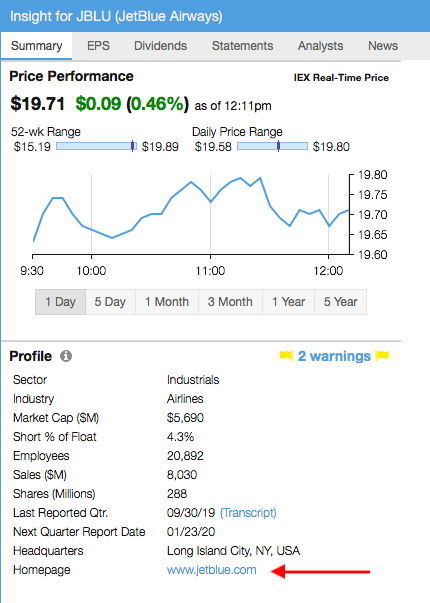Click the $5,690 market cap value
Image resolution: width=430 pixels, height=603 pixels.
click(x=185, y=418)
